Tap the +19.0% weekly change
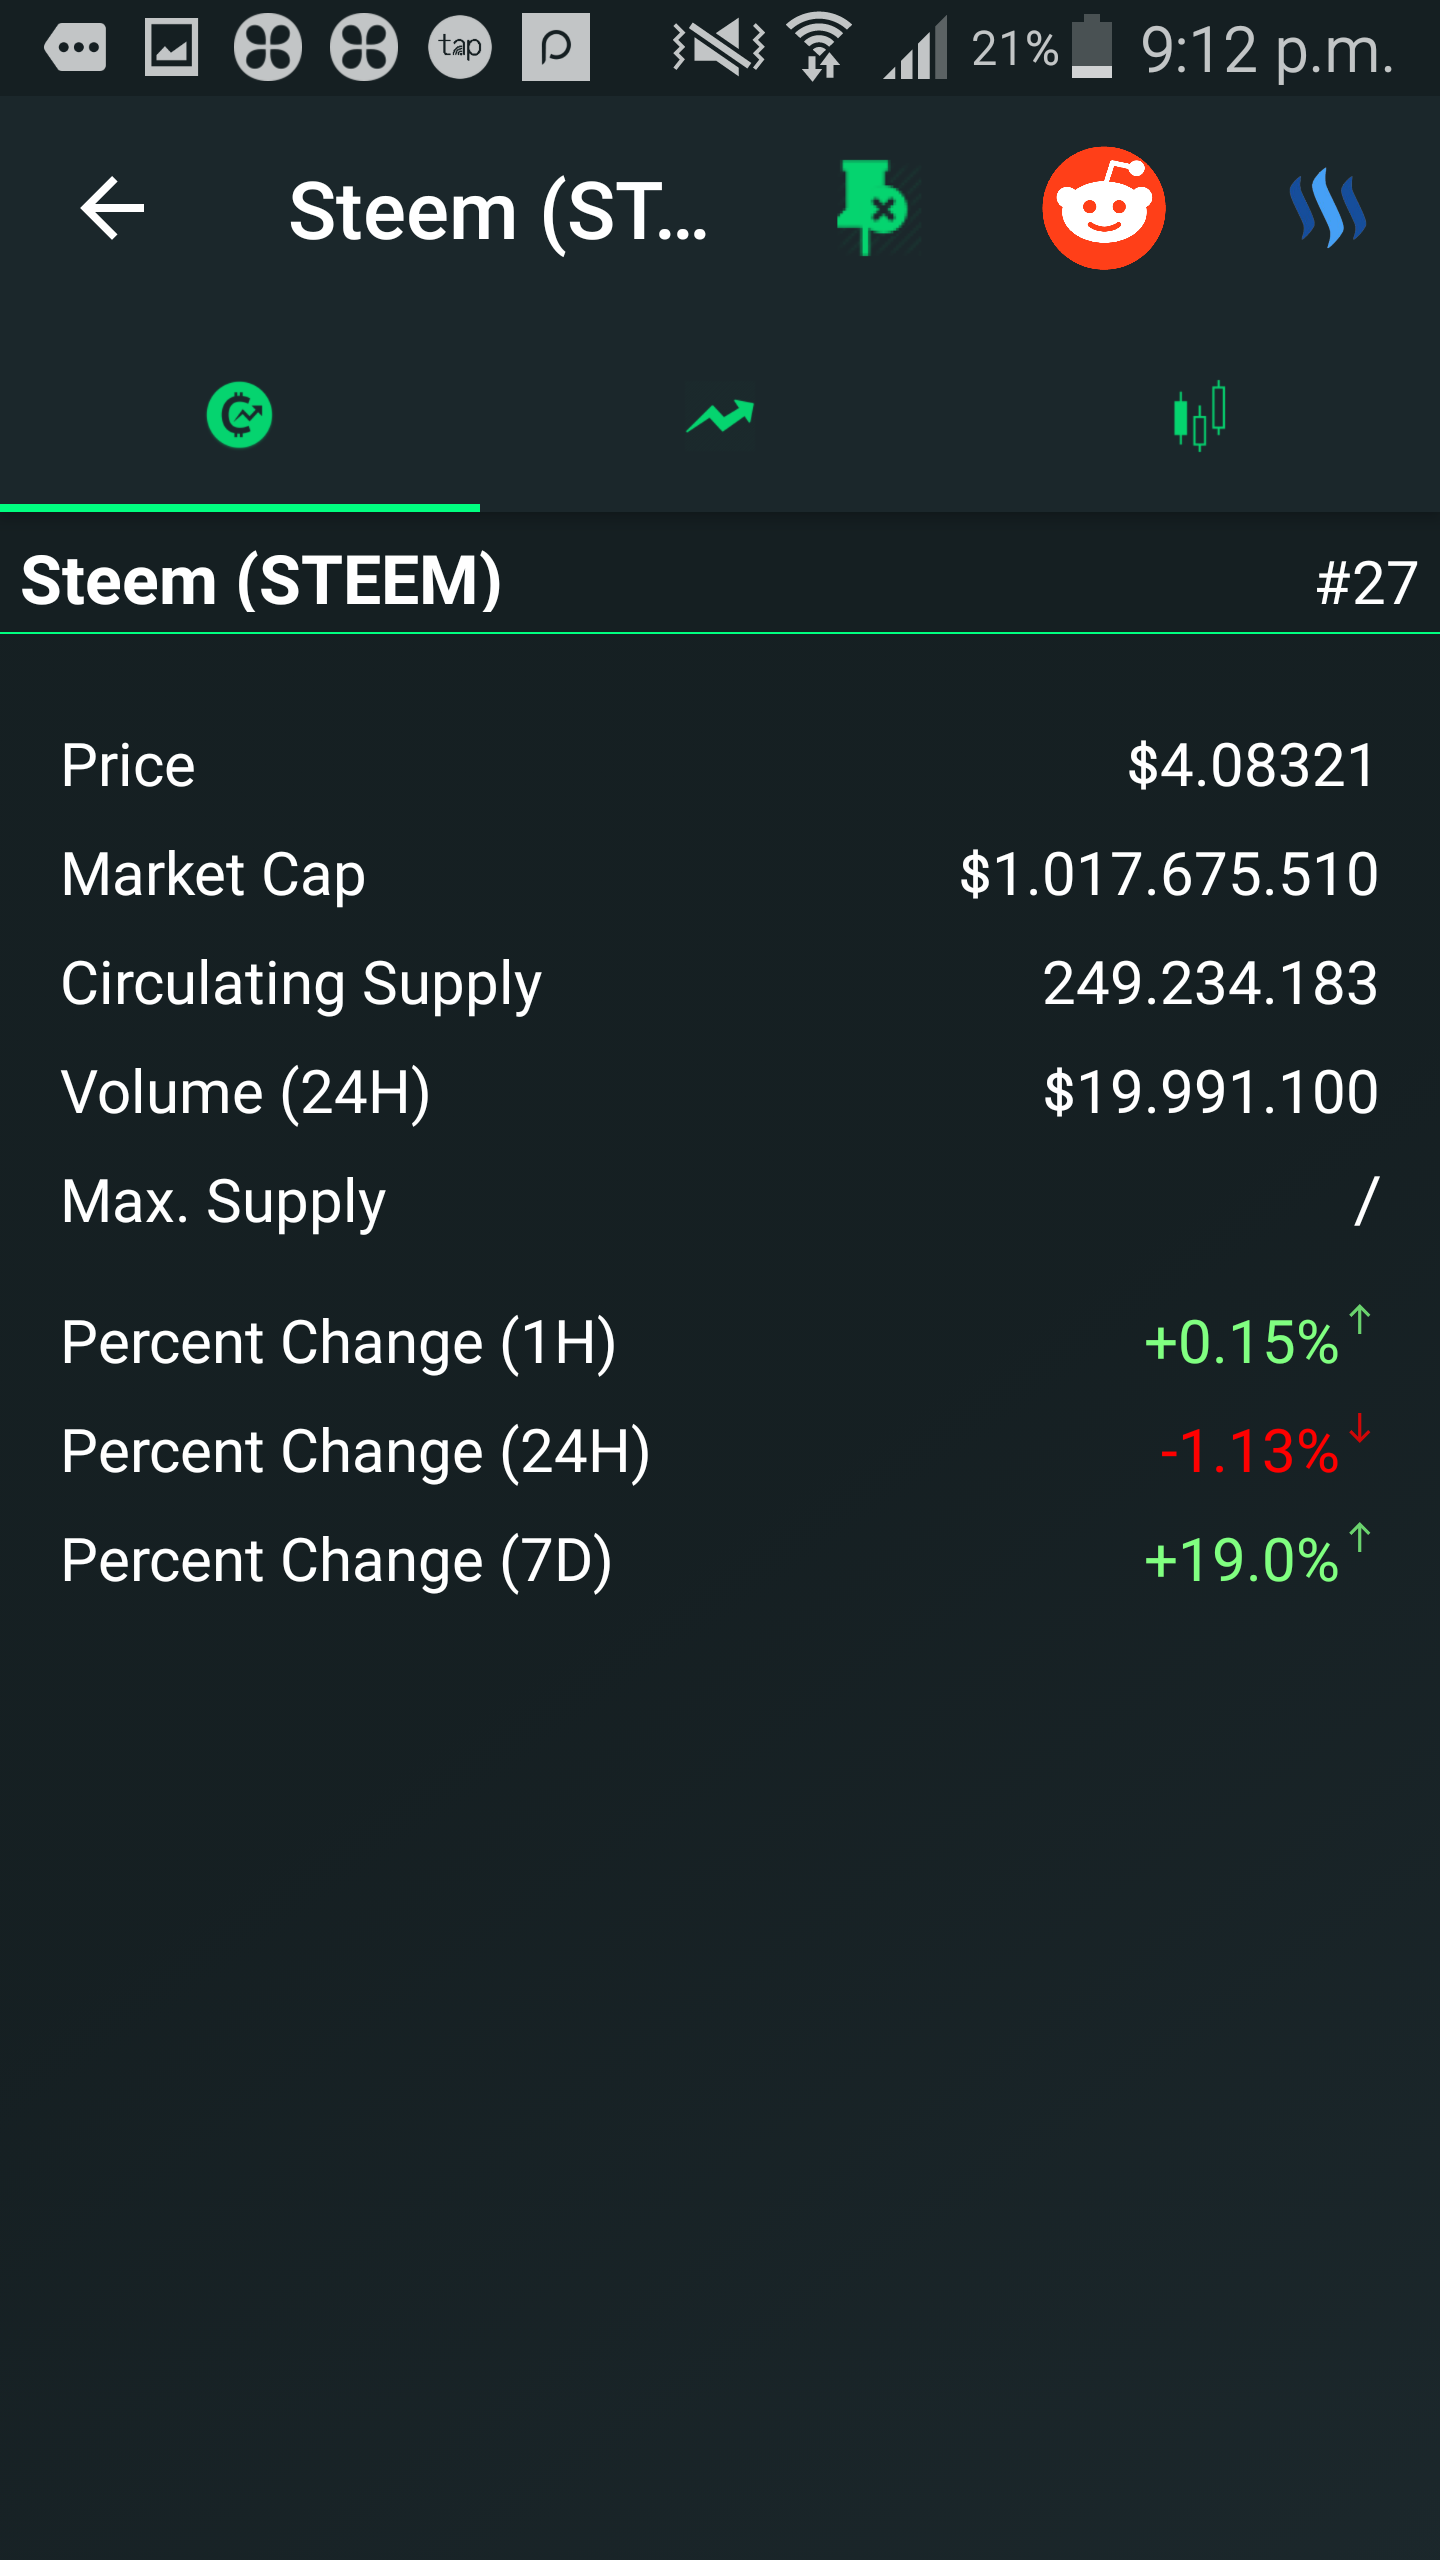 point(1242,1560)
